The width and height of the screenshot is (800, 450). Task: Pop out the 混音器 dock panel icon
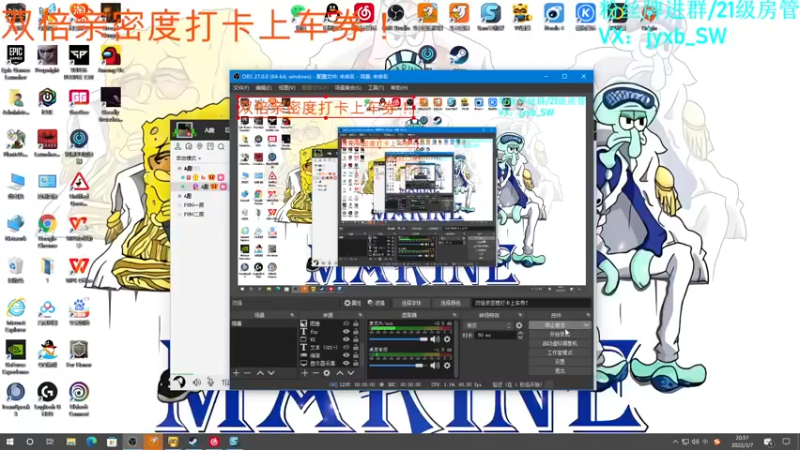pos(454,315)
